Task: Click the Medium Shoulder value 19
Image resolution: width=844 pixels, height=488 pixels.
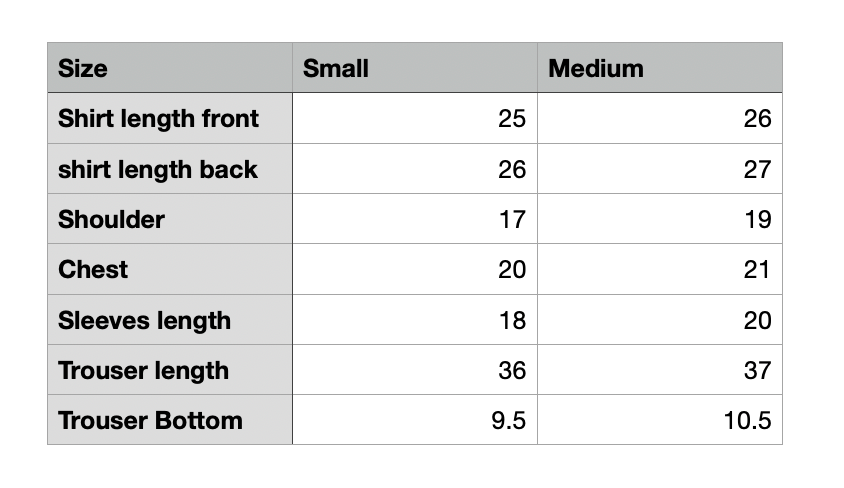Action: [x=660, y=218]
